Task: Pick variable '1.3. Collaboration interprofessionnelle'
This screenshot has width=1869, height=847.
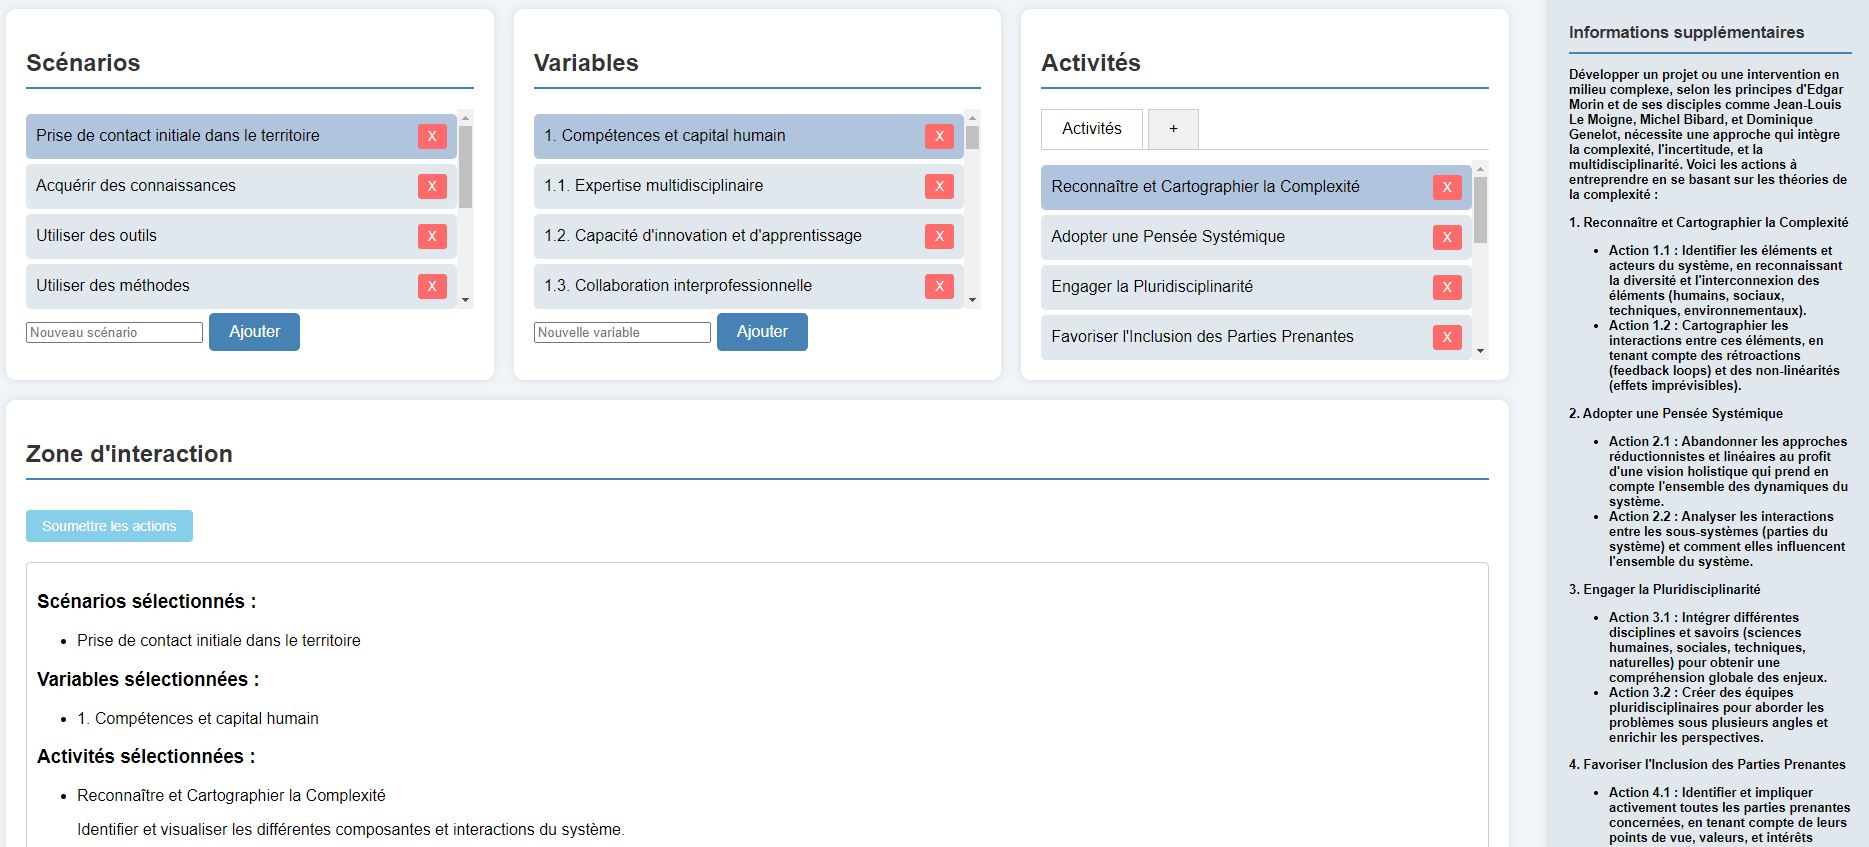Action: [x=749, y=286]
